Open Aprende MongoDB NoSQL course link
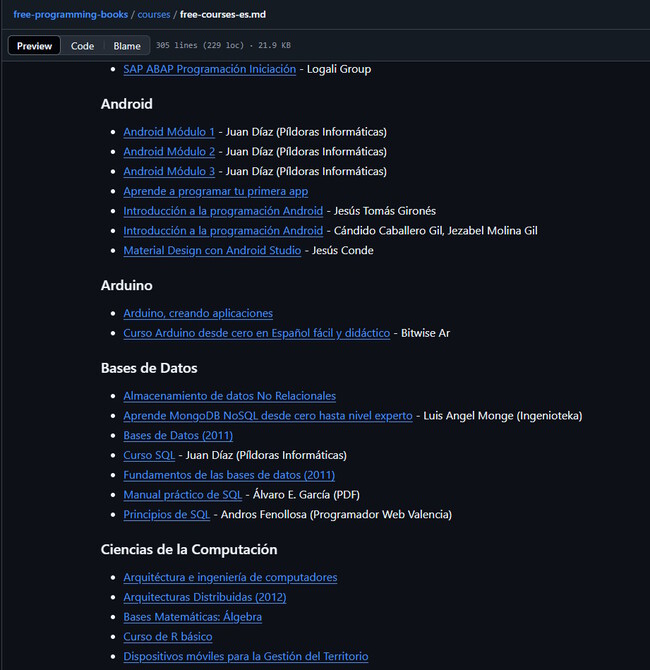 (x=267, y=415)
